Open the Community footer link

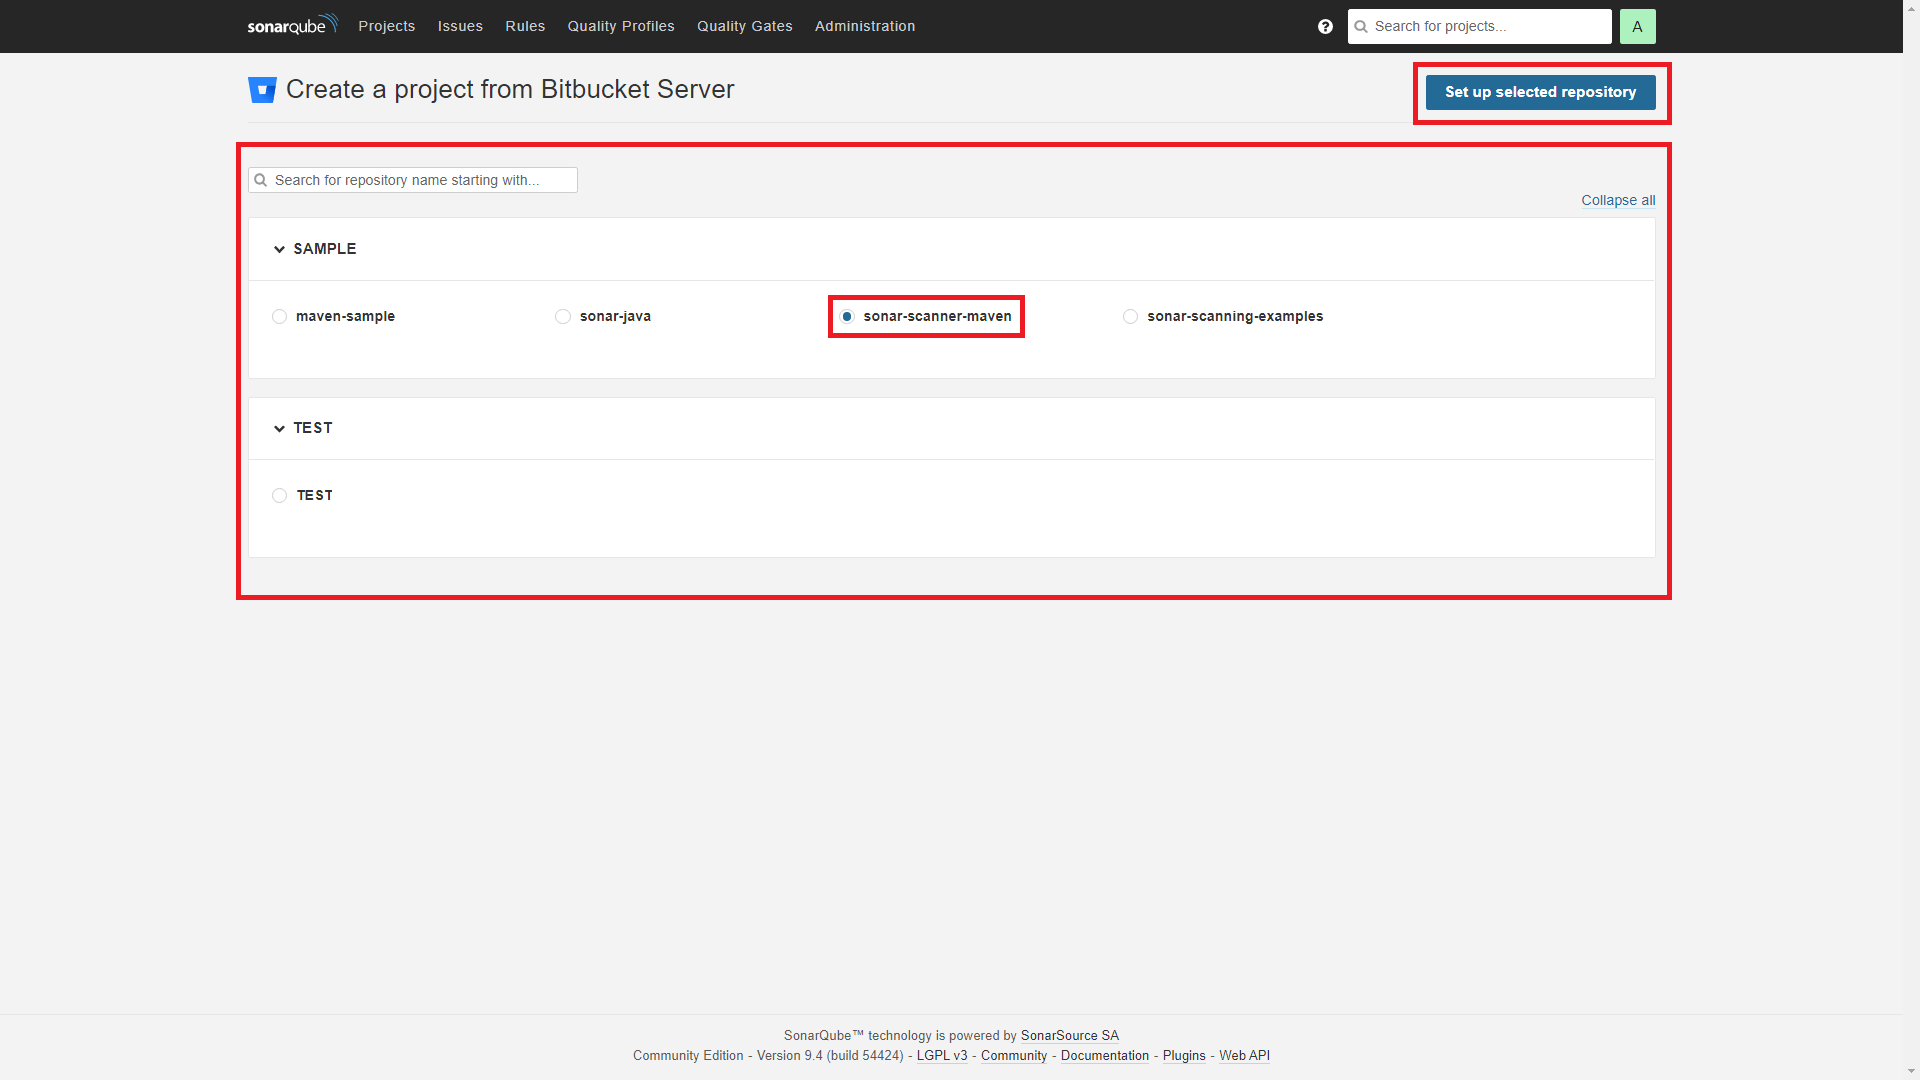[1013, 1056]
